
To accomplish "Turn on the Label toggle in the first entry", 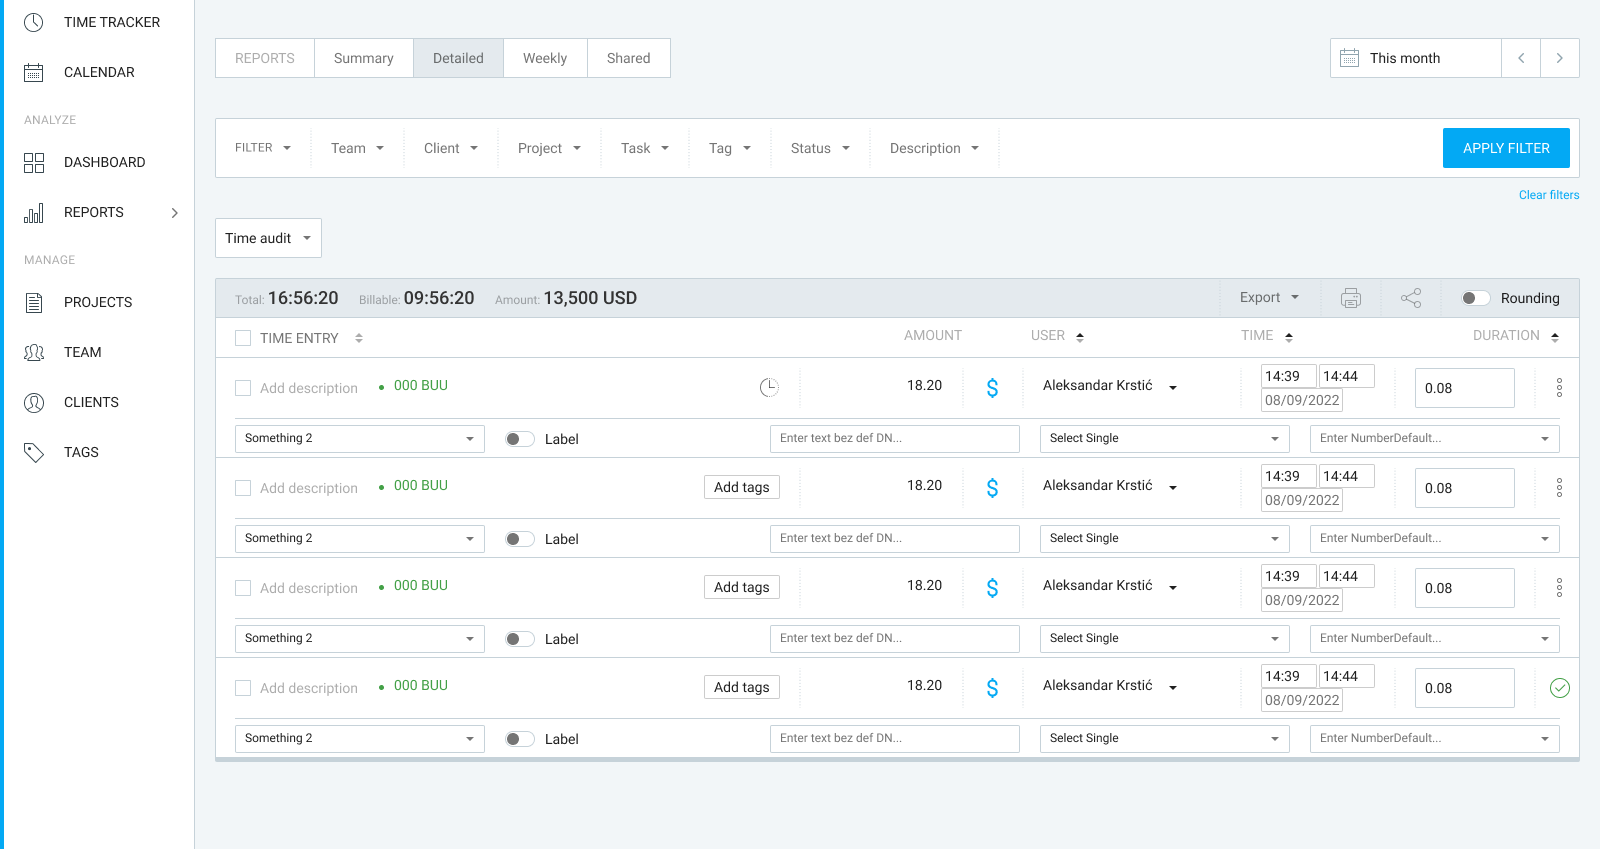I will click(x=519, y=439).
